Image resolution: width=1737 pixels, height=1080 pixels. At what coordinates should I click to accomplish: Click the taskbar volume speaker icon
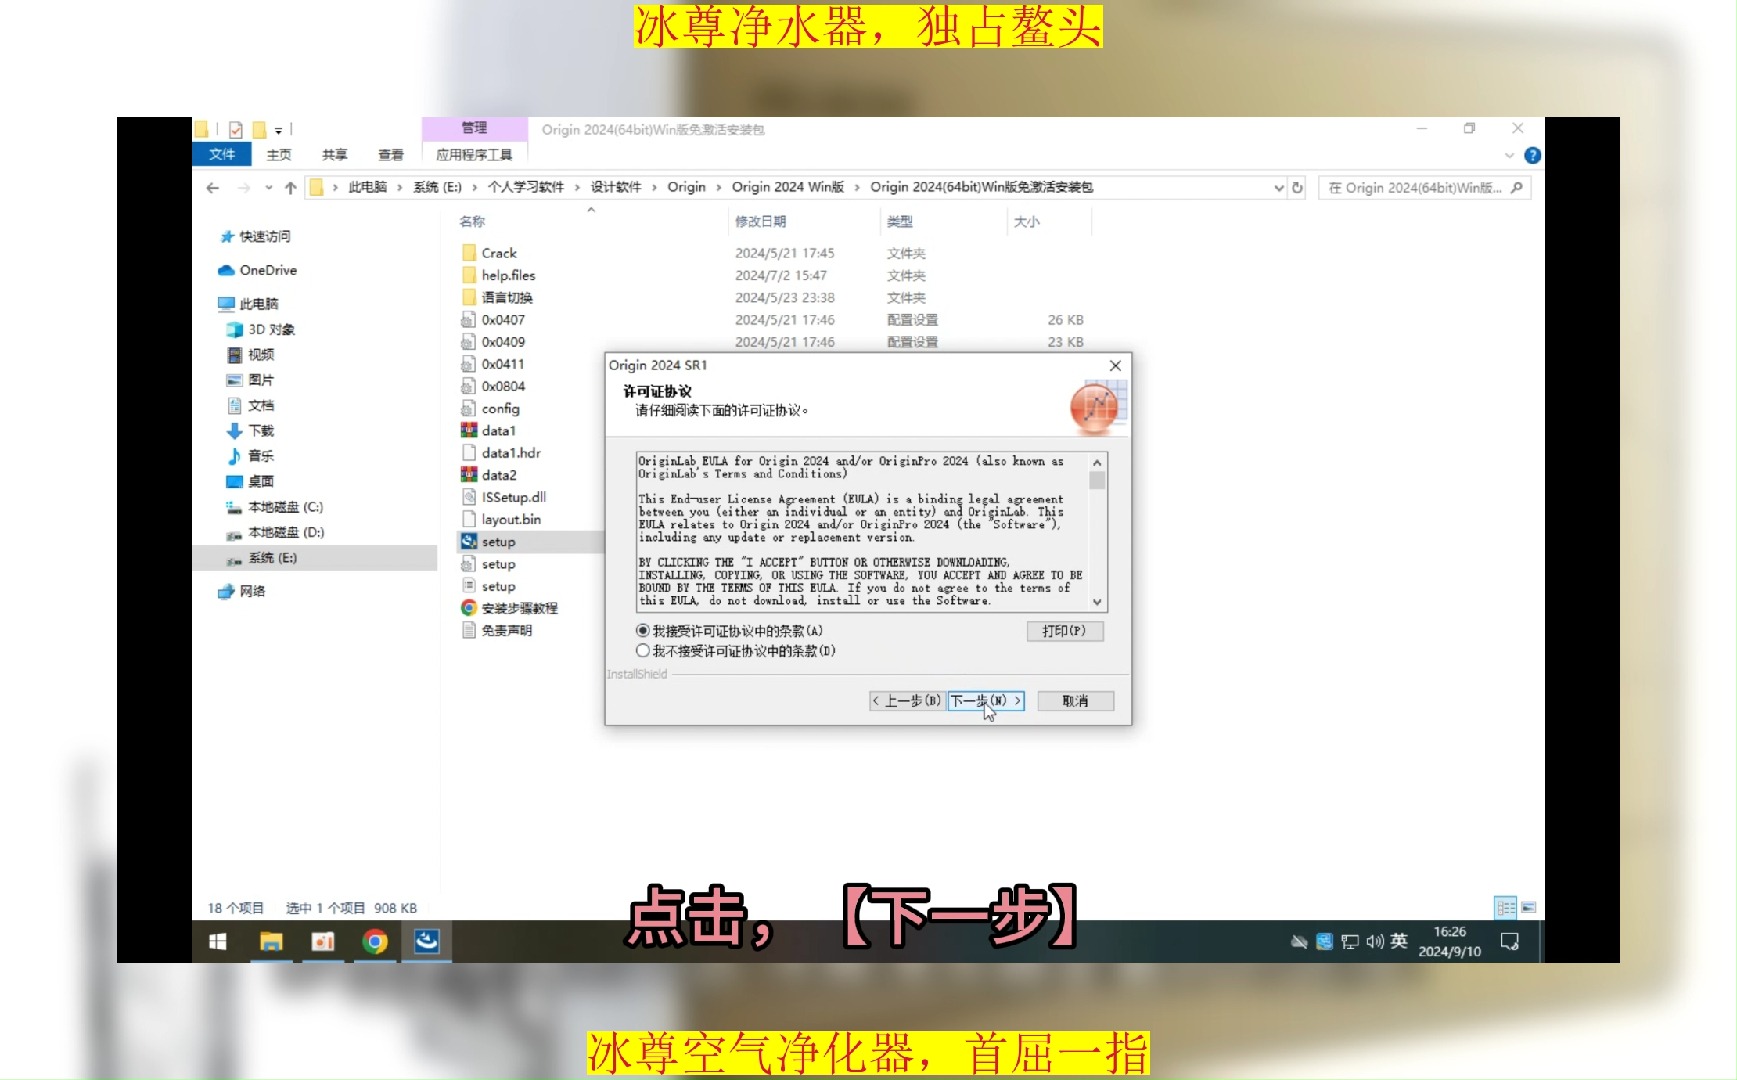tap(1374, 941)
